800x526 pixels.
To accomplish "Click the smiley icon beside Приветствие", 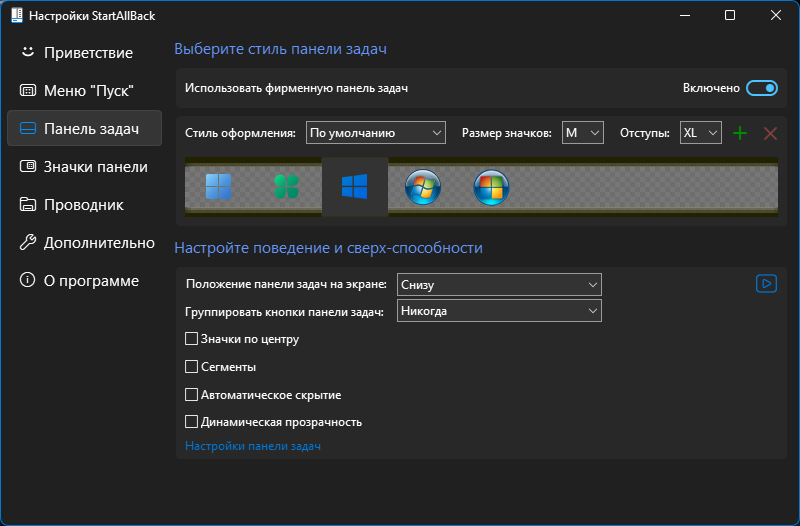I will [28, 52].
